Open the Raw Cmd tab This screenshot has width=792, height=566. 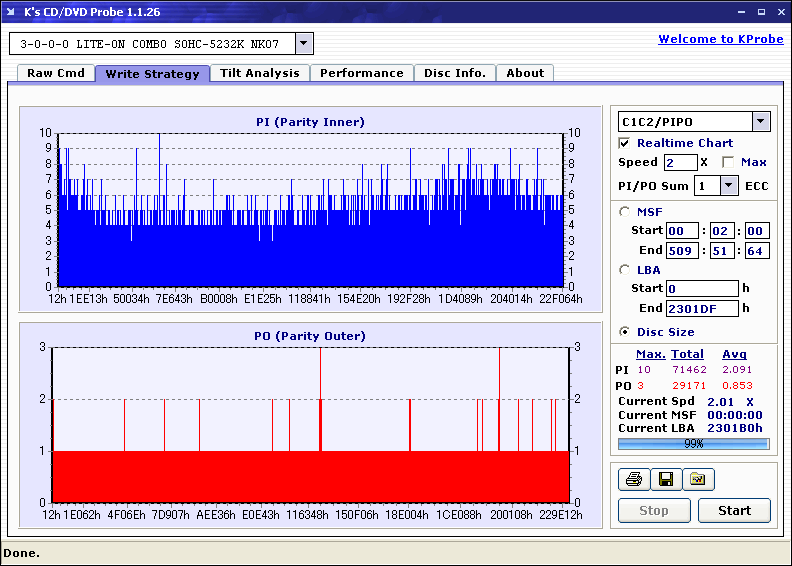click(x=56, y=73)
